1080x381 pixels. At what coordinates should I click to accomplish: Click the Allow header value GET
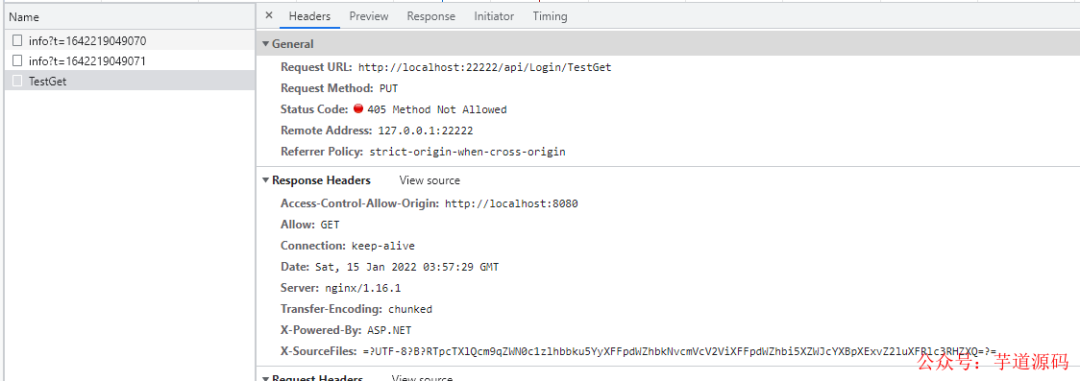330,225
